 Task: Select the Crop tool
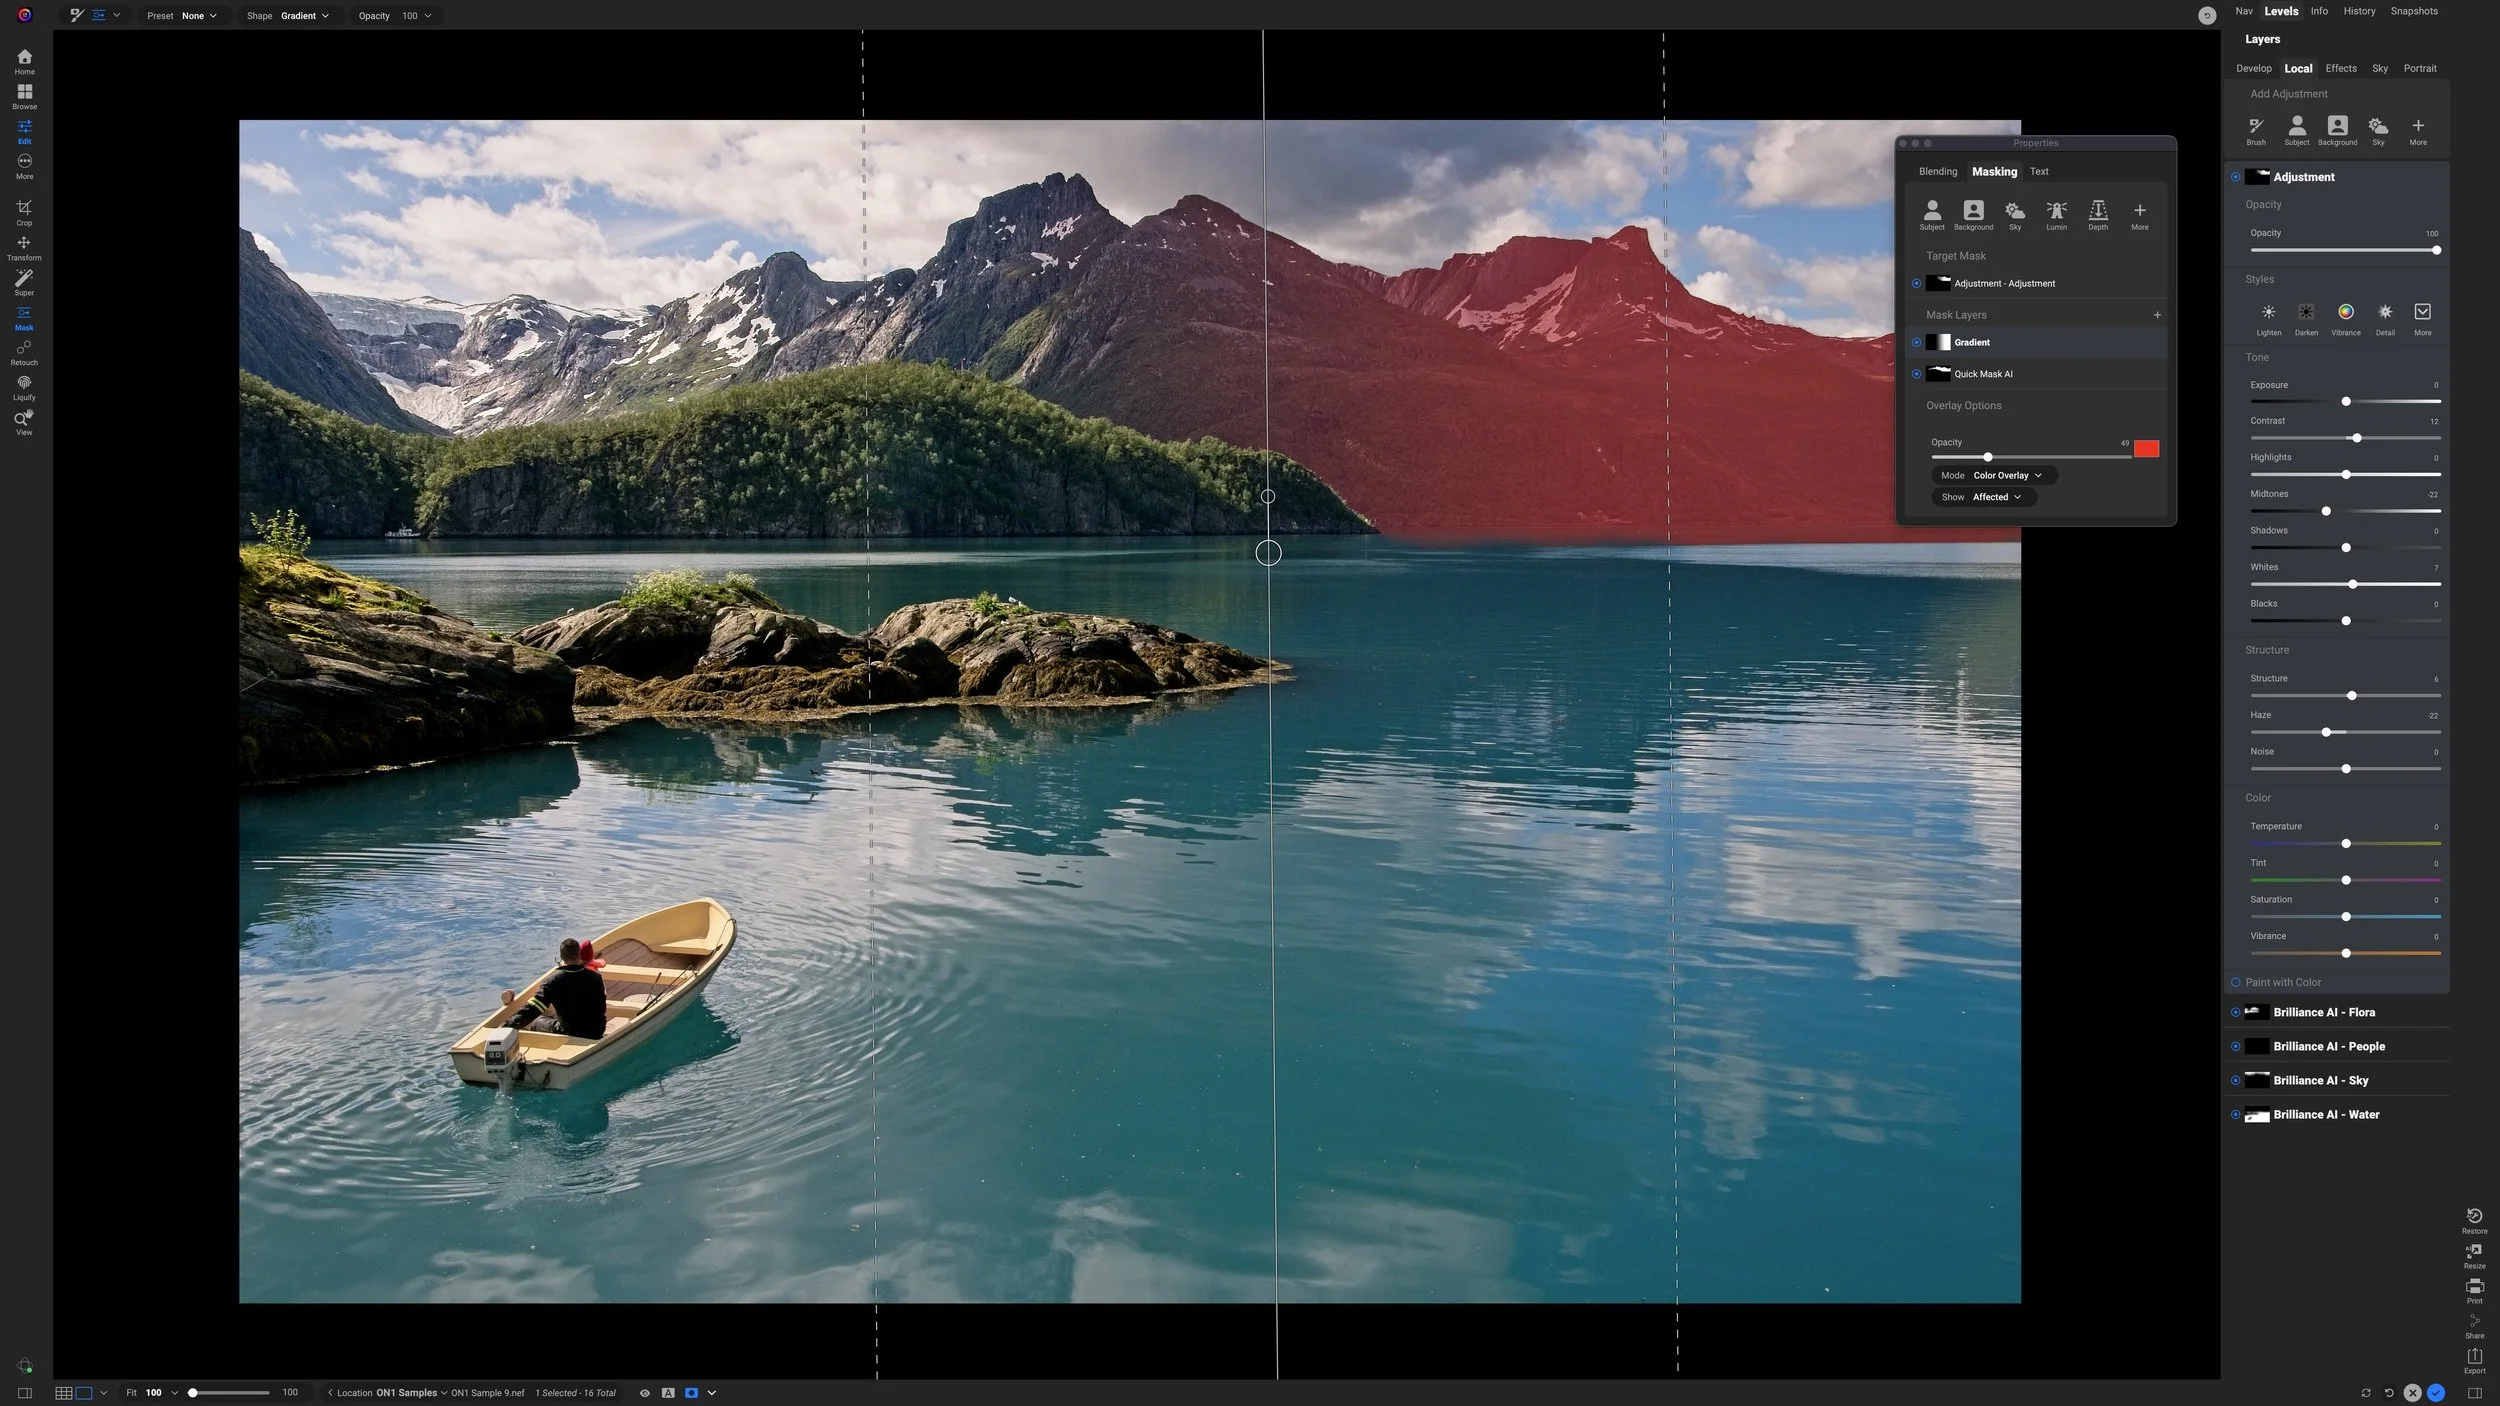(24, 212)
